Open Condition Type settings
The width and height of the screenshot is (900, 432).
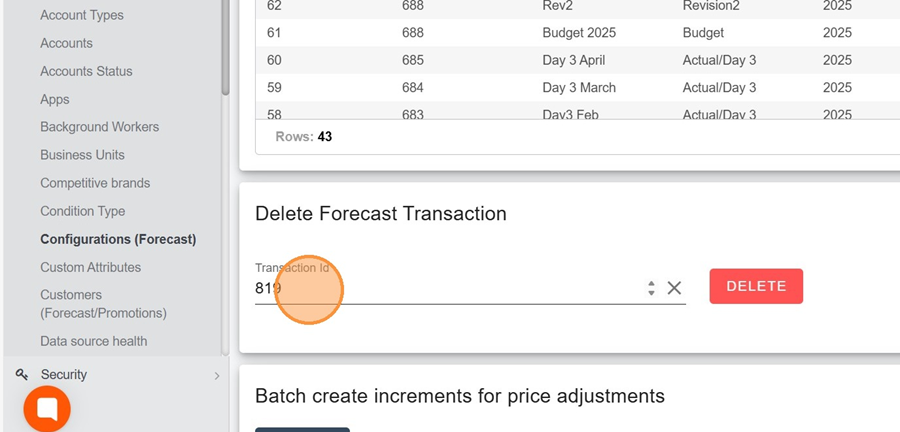(x=83, y=212)
